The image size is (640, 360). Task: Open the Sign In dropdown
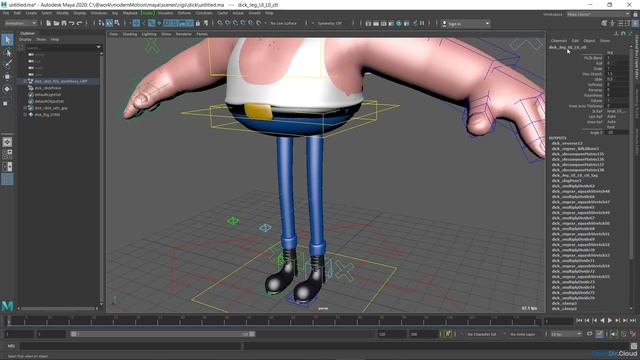[466, 24]
